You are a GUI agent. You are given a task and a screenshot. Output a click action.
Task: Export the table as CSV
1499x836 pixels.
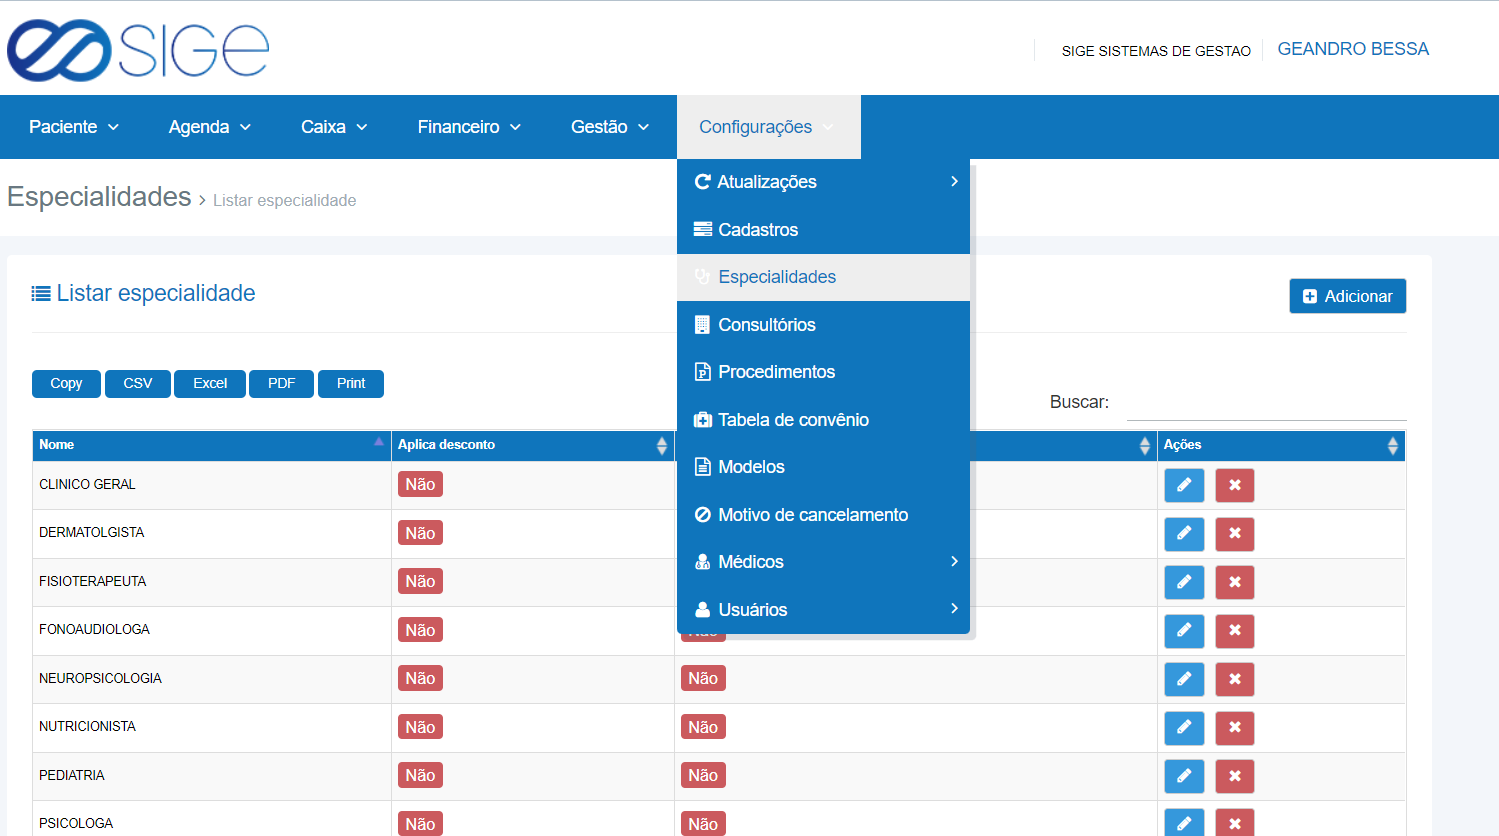(138, 384)
